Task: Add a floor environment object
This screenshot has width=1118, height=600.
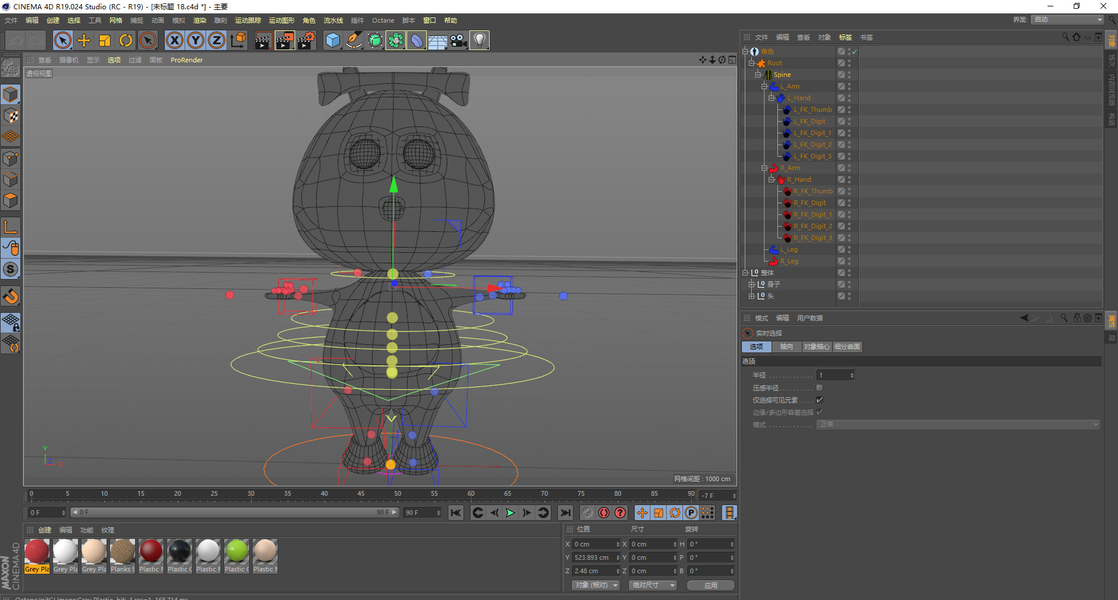Action: click(438, 41)
